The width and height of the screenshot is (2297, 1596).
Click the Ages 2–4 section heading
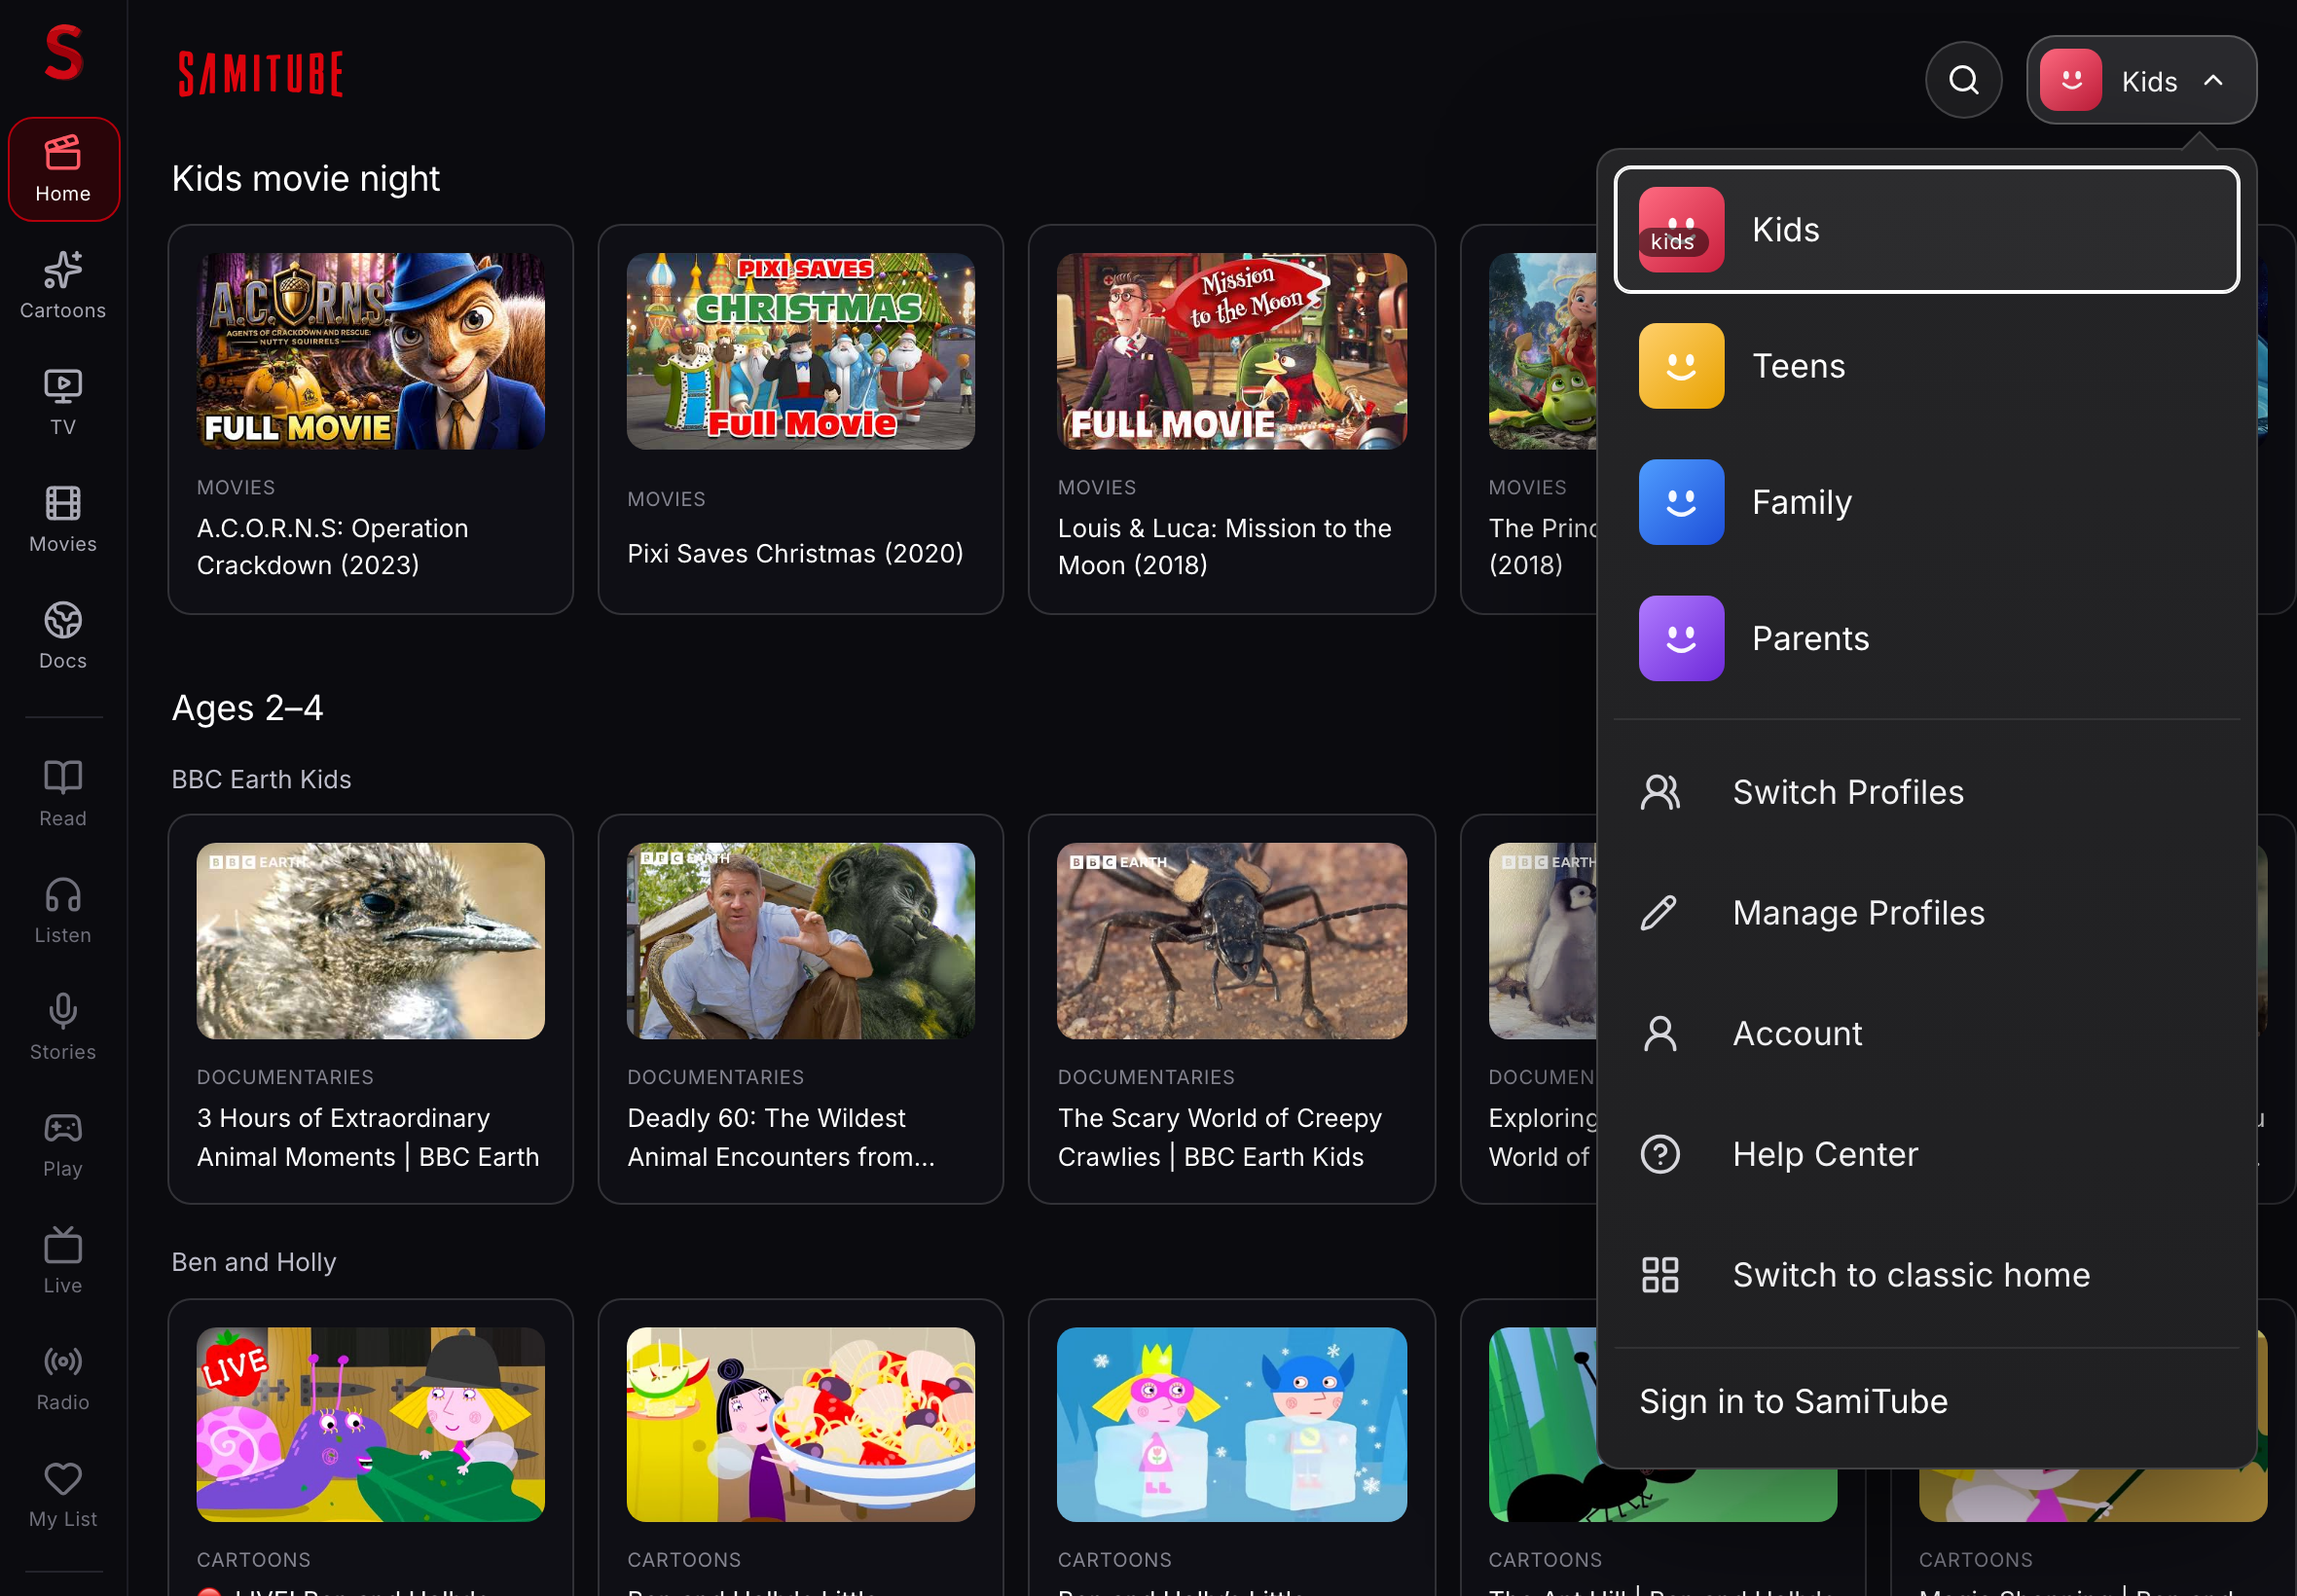coord(247,708)
